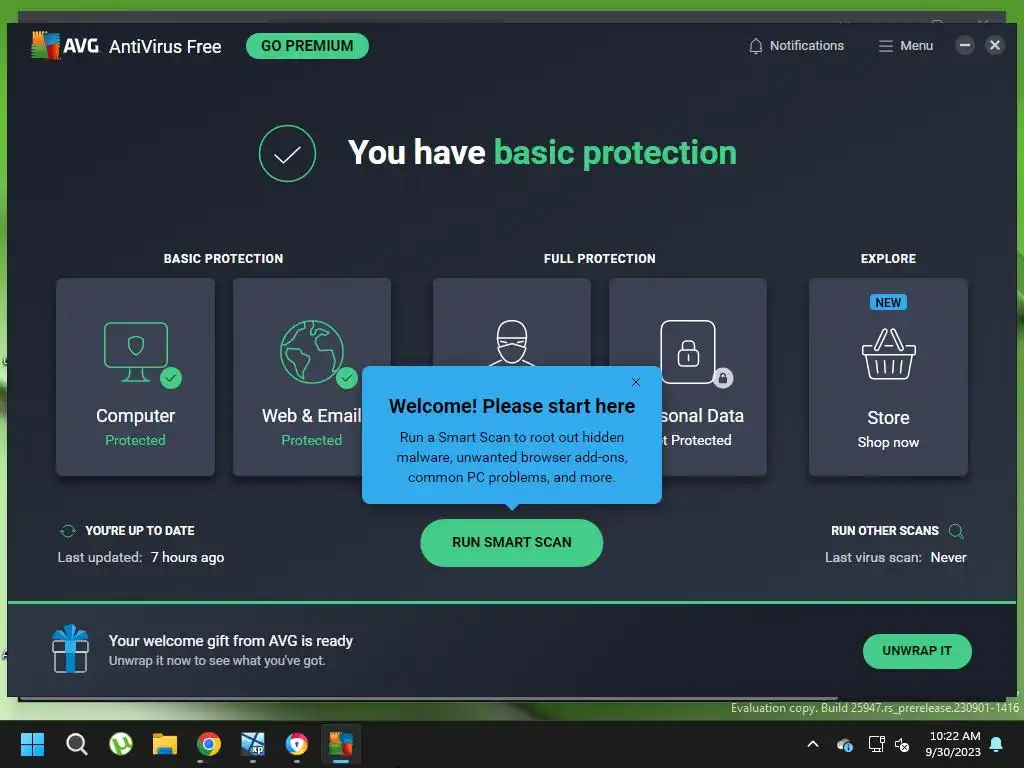Open the clock and date flyout
Image resolution: width=1024 pixels, height=768 pixels.
click(953, 744)
